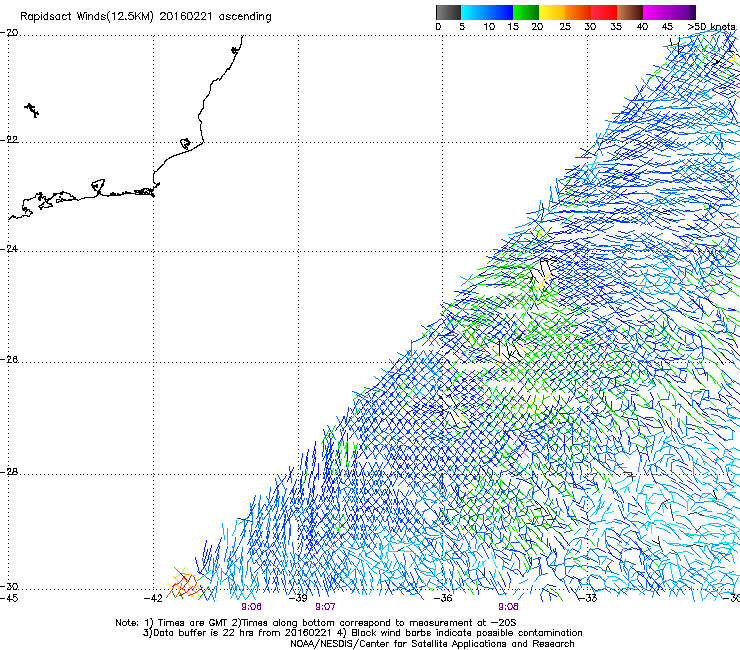740x650 pixels.
Task: Click the purple '9:07' time marker
Action: (x=325, y=607)
